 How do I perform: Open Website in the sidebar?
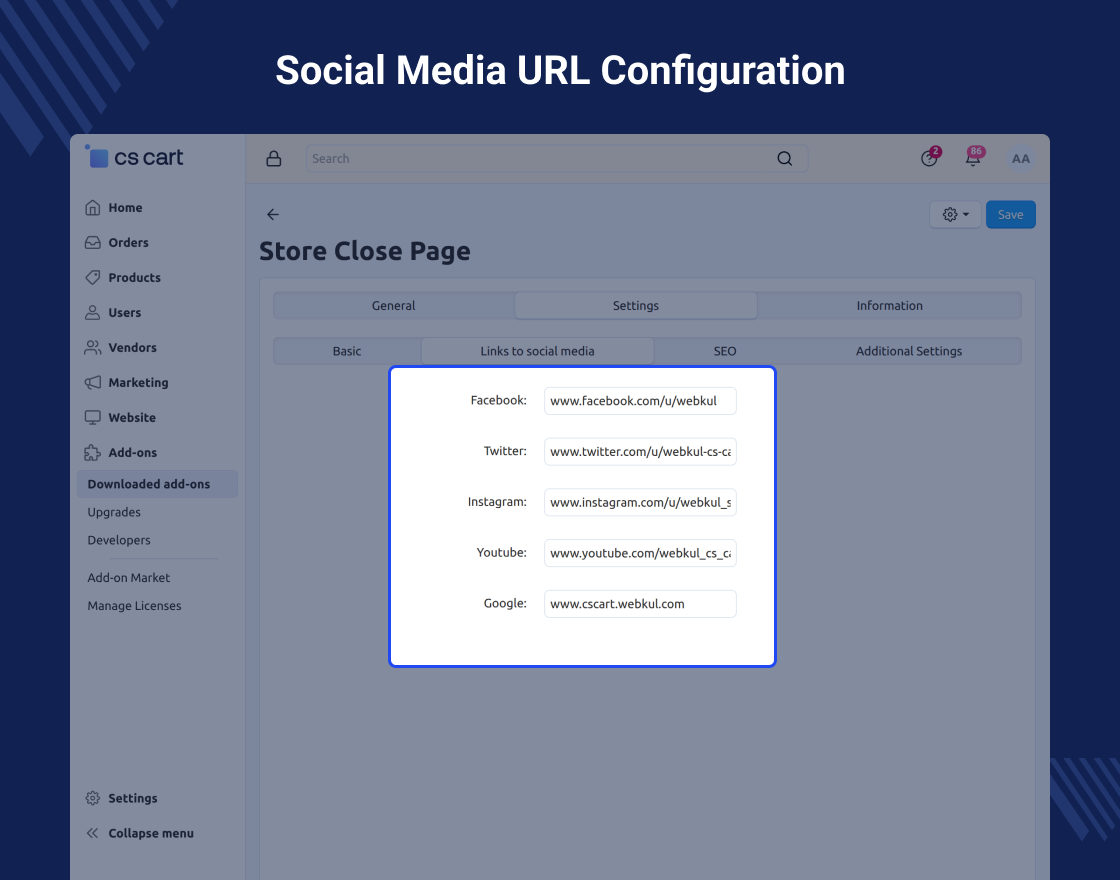(132, 417)
